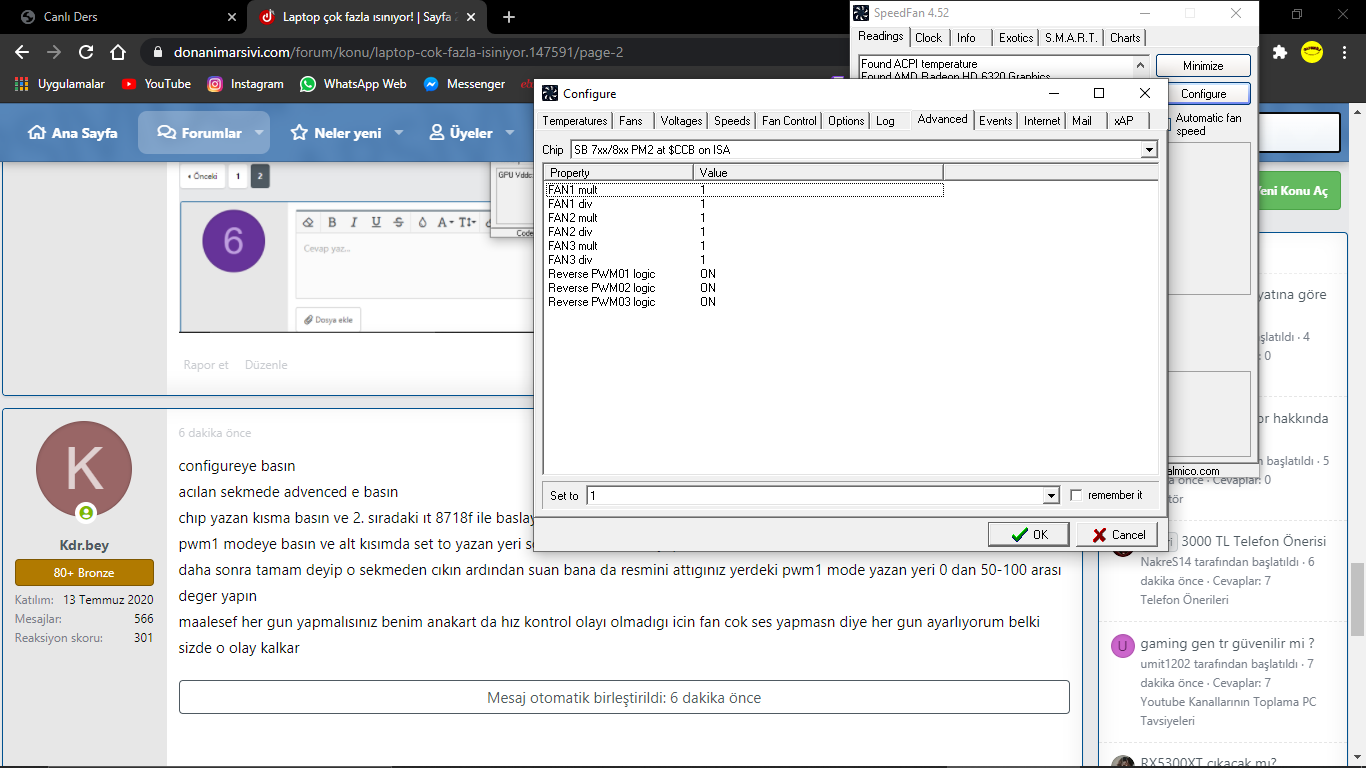Open SpeedFan S.M.A.R.T. tab
This screenshot has height=768, width=1366.
coord(1071,38)
